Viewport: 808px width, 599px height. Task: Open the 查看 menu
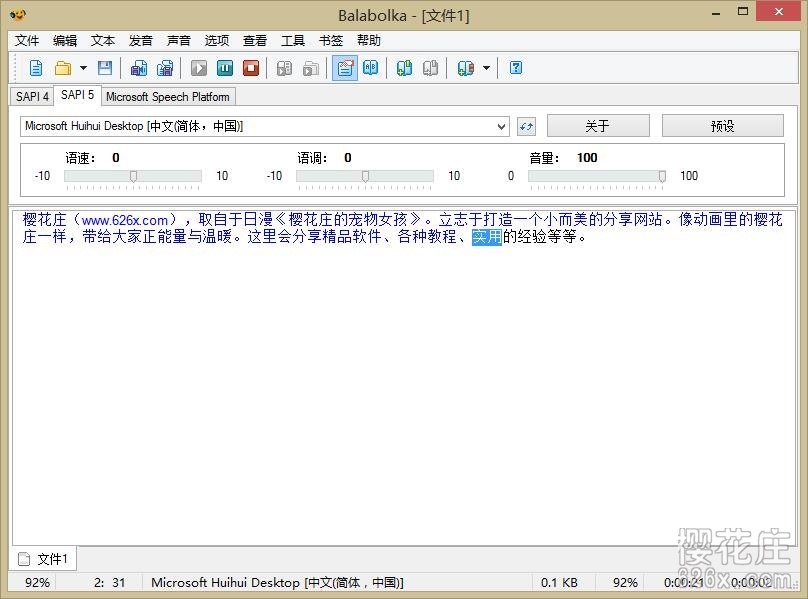[x=255, y=40]
